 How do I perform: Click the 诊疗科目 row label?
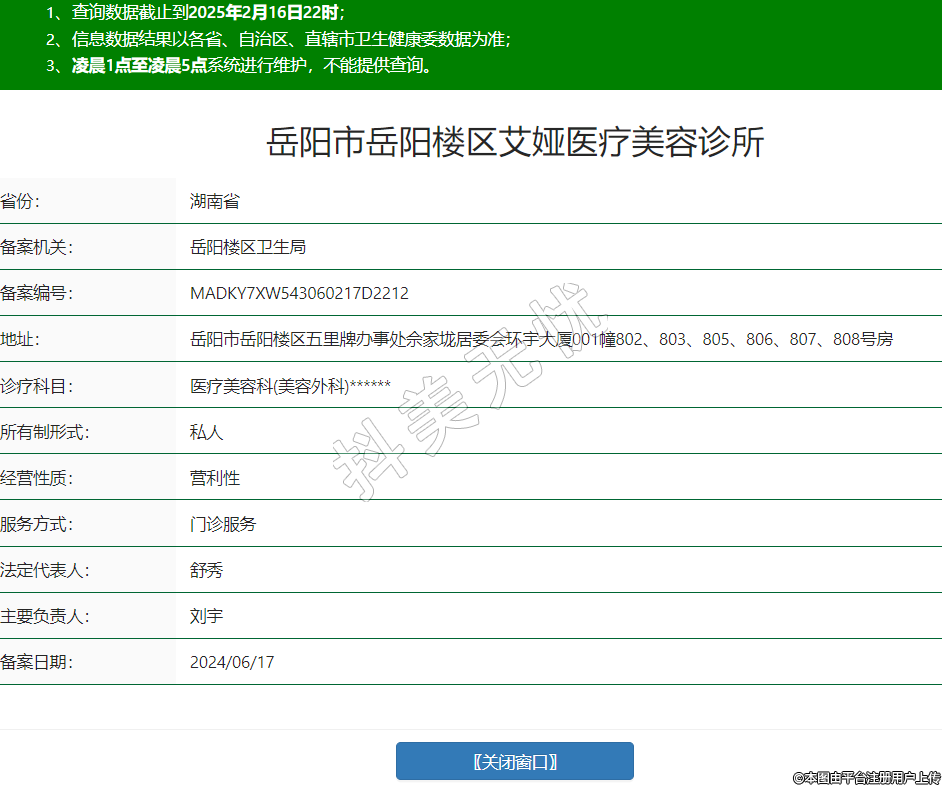pyautogui.click(x=36, y=386)
